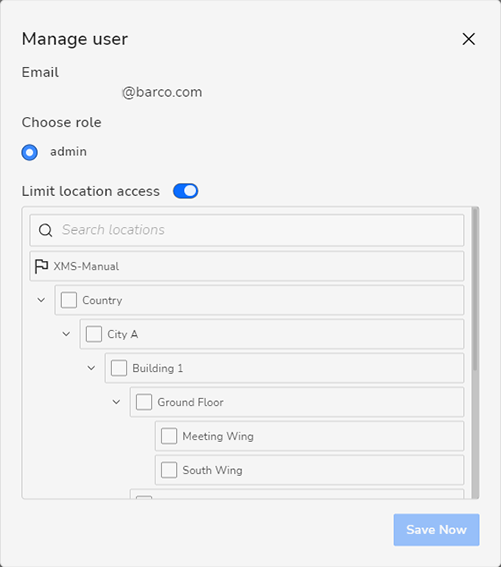
Task: Close the Manage user dialog
Action: [468, 39]
